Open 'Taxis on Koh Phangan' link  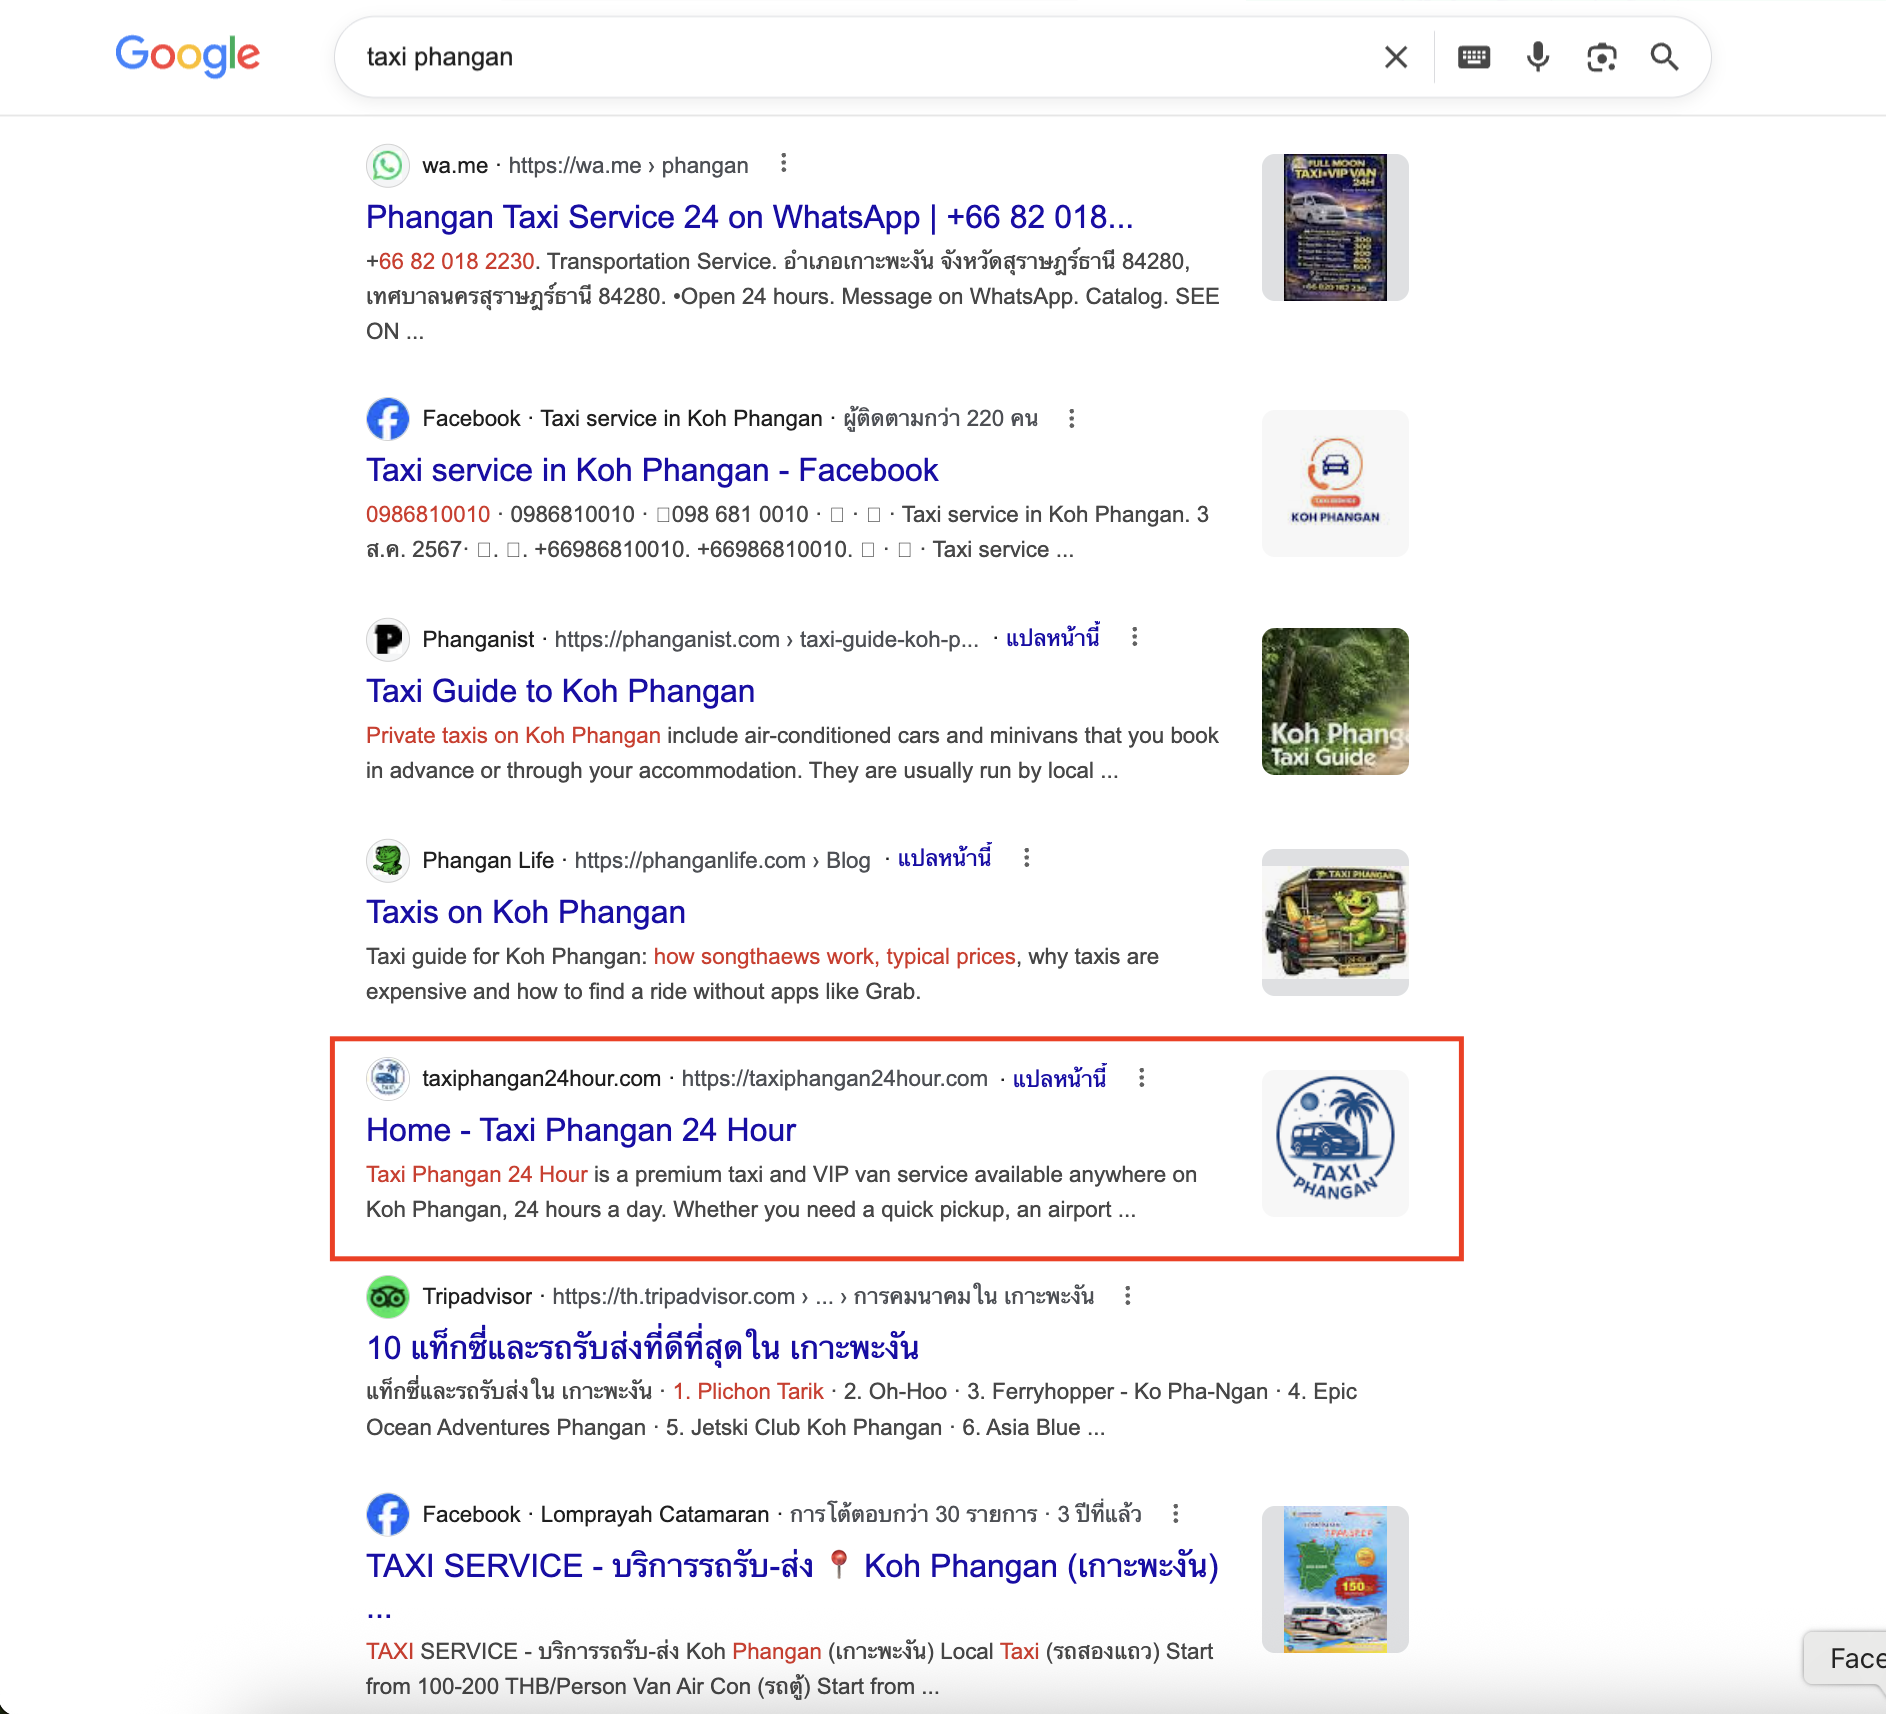[525, 912]
